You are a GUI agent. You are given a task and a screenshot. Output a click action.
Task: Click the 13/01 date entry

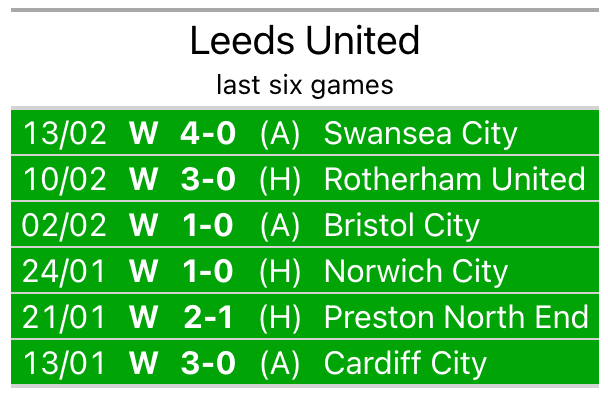[64, 363]
